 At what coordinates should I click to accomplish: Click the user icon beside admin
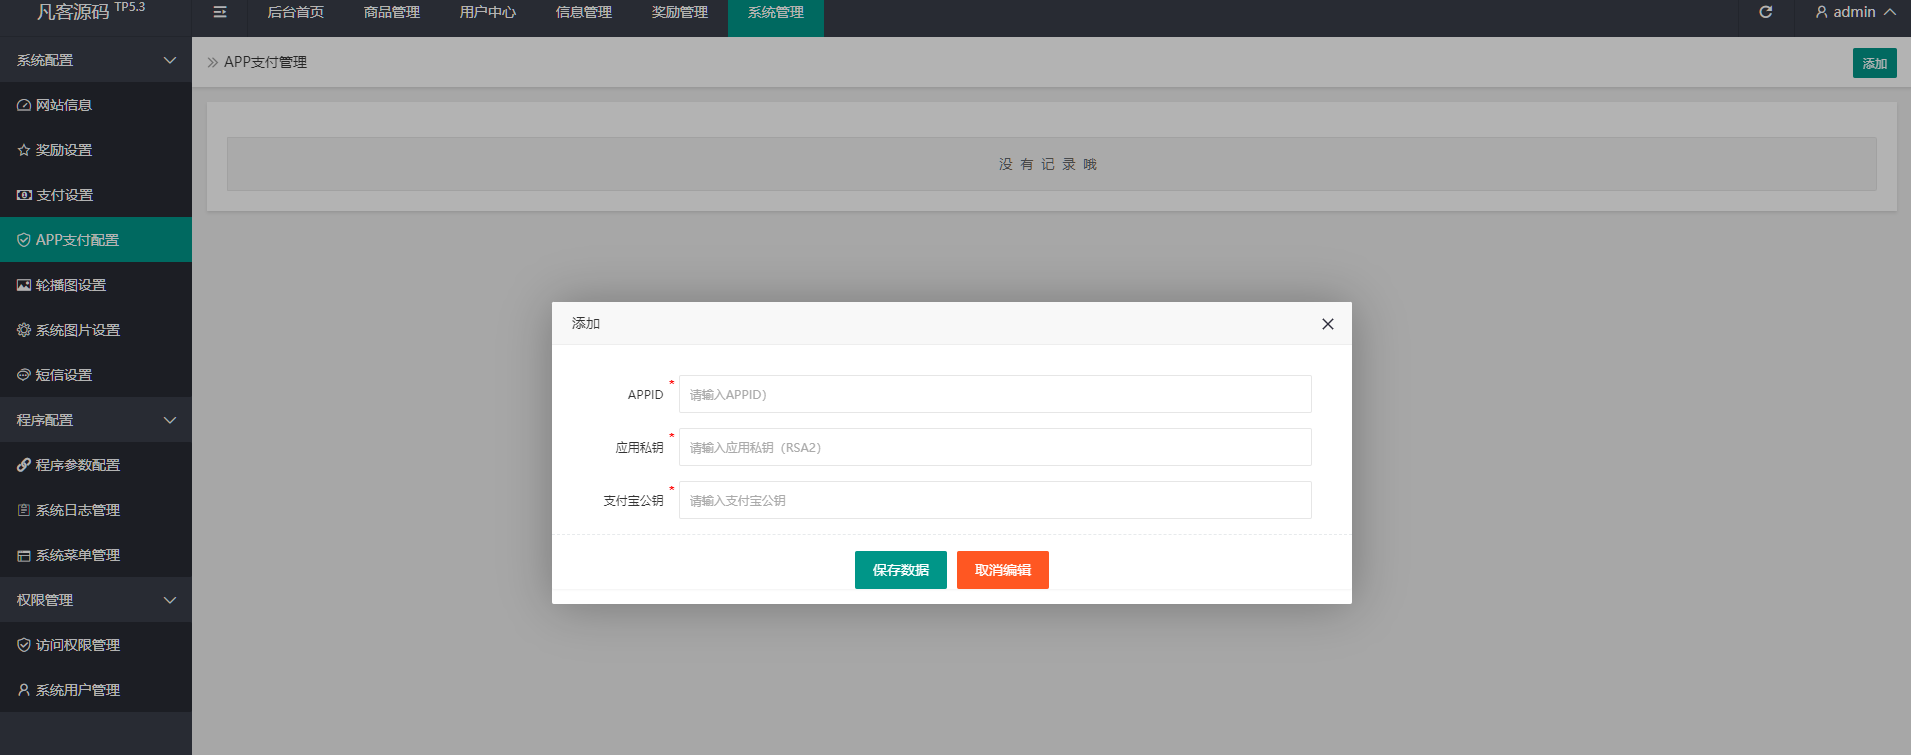tap(1822, 12)
